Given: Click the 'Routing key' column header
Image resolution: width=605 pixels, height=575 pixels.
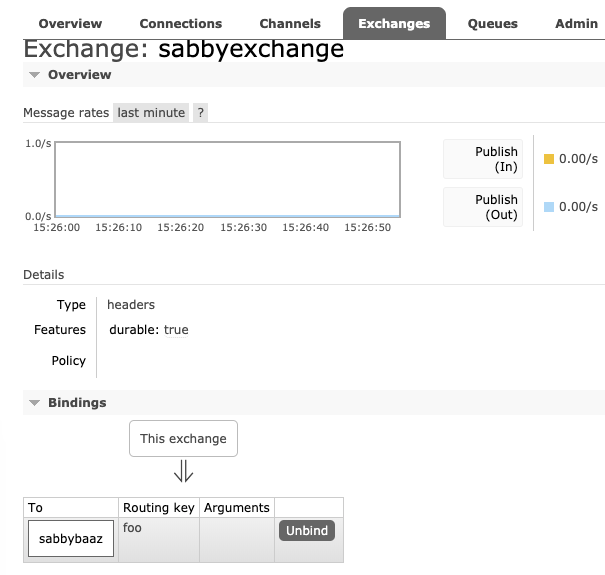Looking at the screenshot, I should 159,507.
